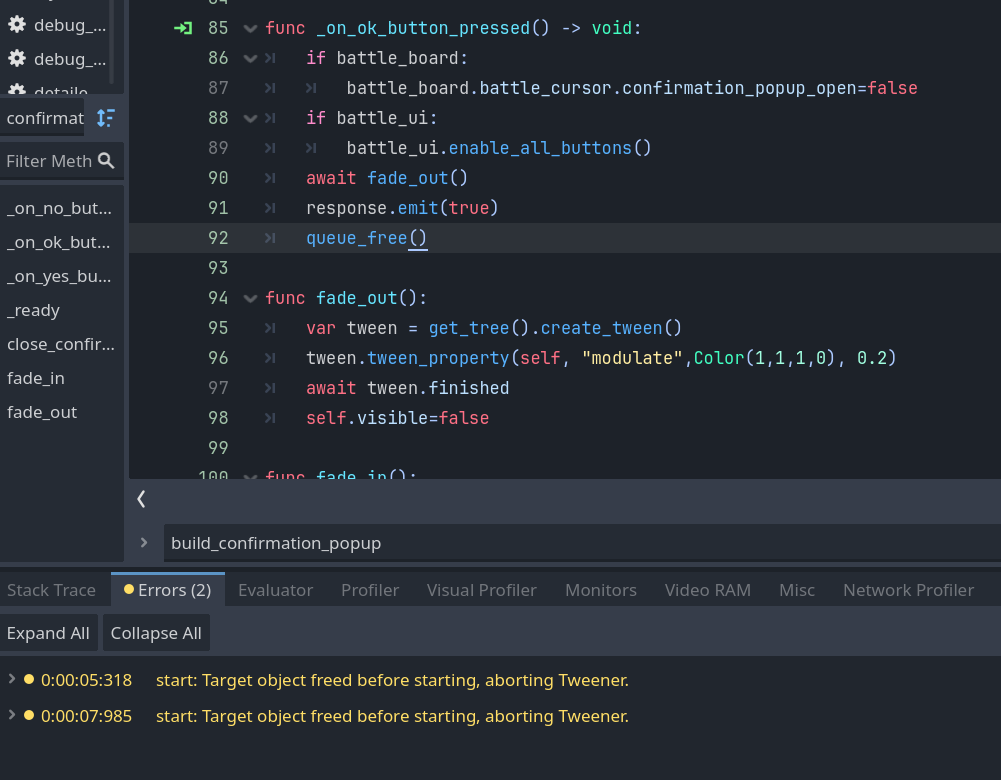Screen dimensions: 1001x780
Task: Jump to fade_in in the methods list
Action: (x=35, y=378)
